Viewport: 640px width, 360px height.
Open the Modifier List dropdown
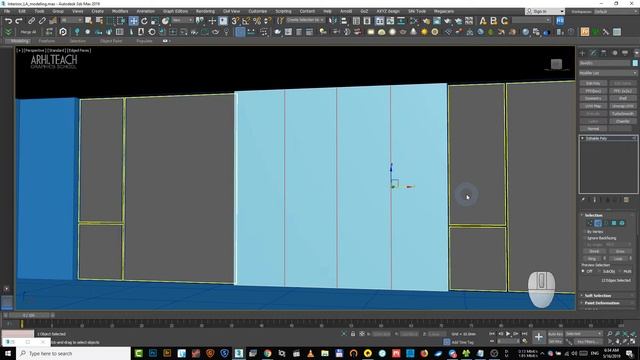point(608,73)
